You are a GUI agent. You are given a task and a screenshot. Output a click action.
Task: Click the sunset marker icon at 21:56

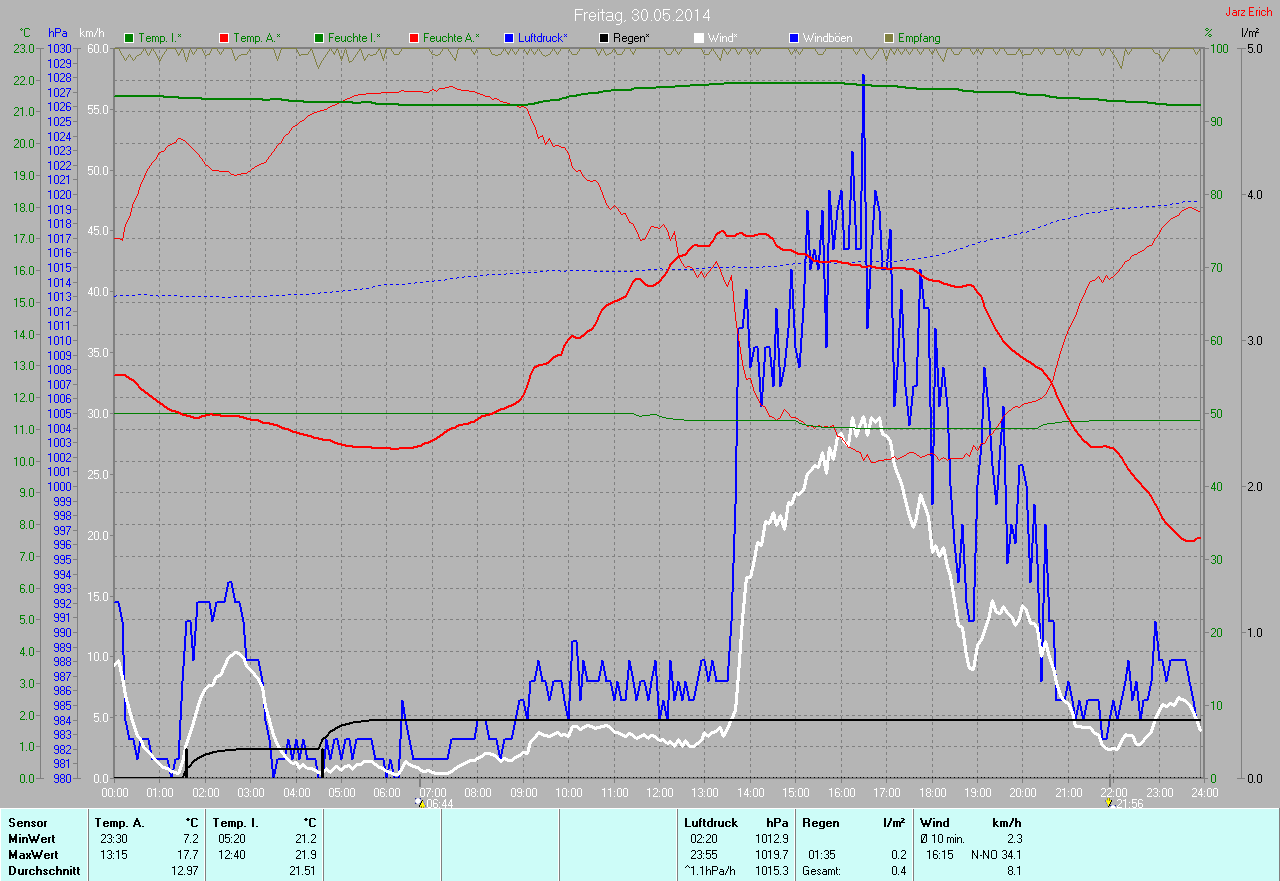[x=1109, y=803]
